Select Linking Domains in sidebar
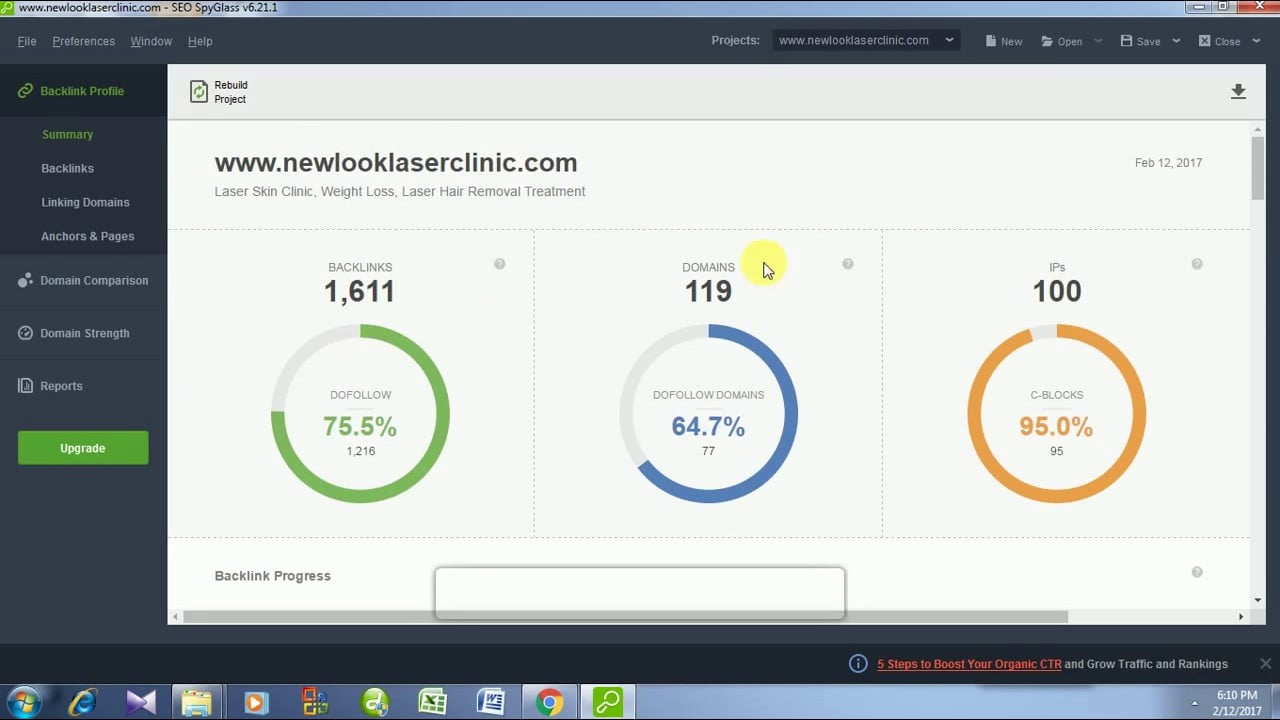The height and width of the screenshot is (720, 1280). tap(85, 202)
